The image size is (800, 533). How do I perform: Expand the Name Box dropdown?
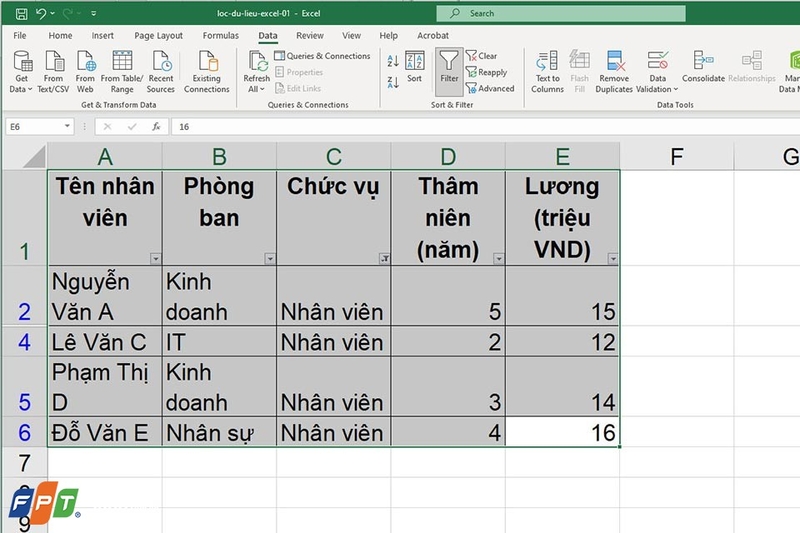point(67,126)
